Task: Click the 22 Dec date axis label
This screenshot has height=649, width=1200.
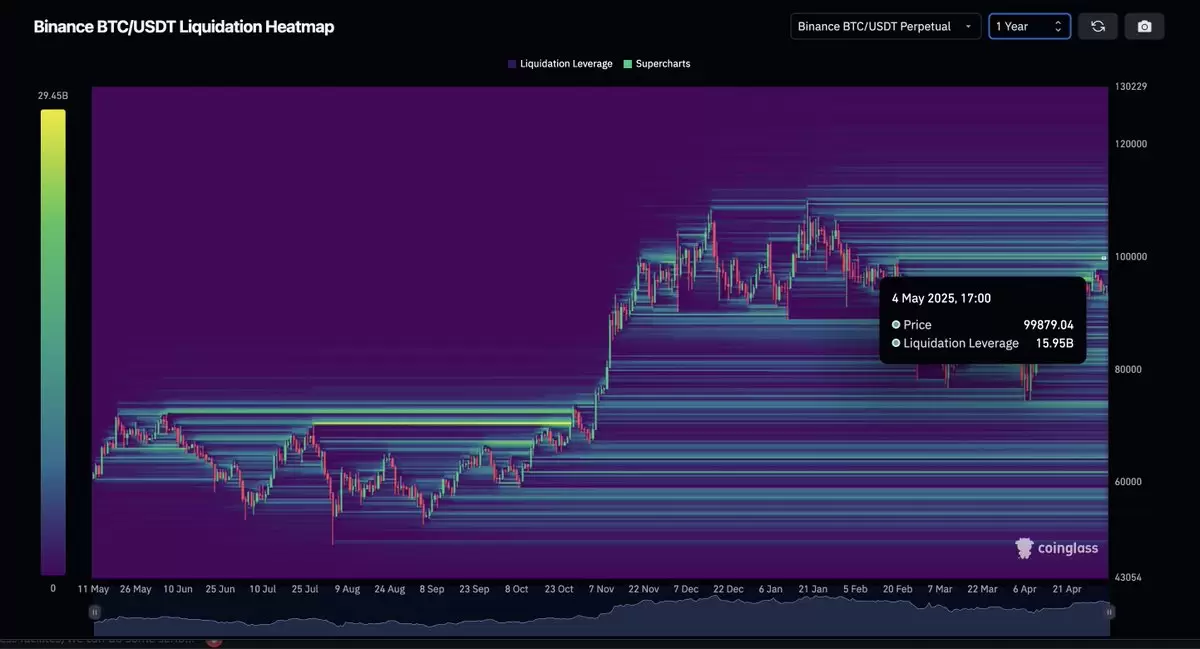Action: click(x=728, y=590)
